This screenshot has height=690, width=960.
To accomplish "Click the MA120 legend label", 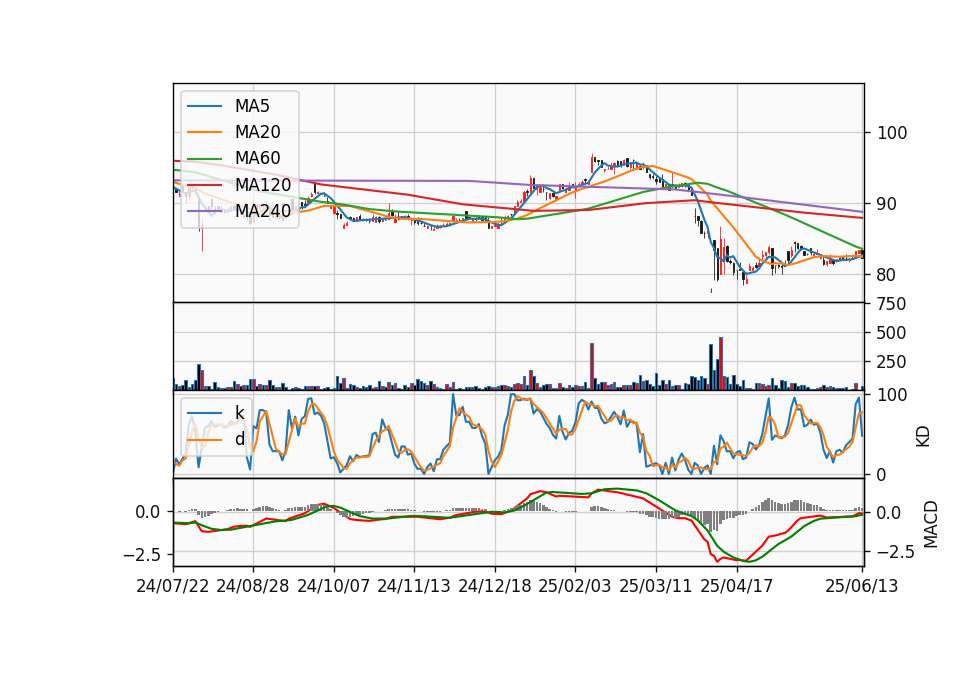I will click(263, 184).
